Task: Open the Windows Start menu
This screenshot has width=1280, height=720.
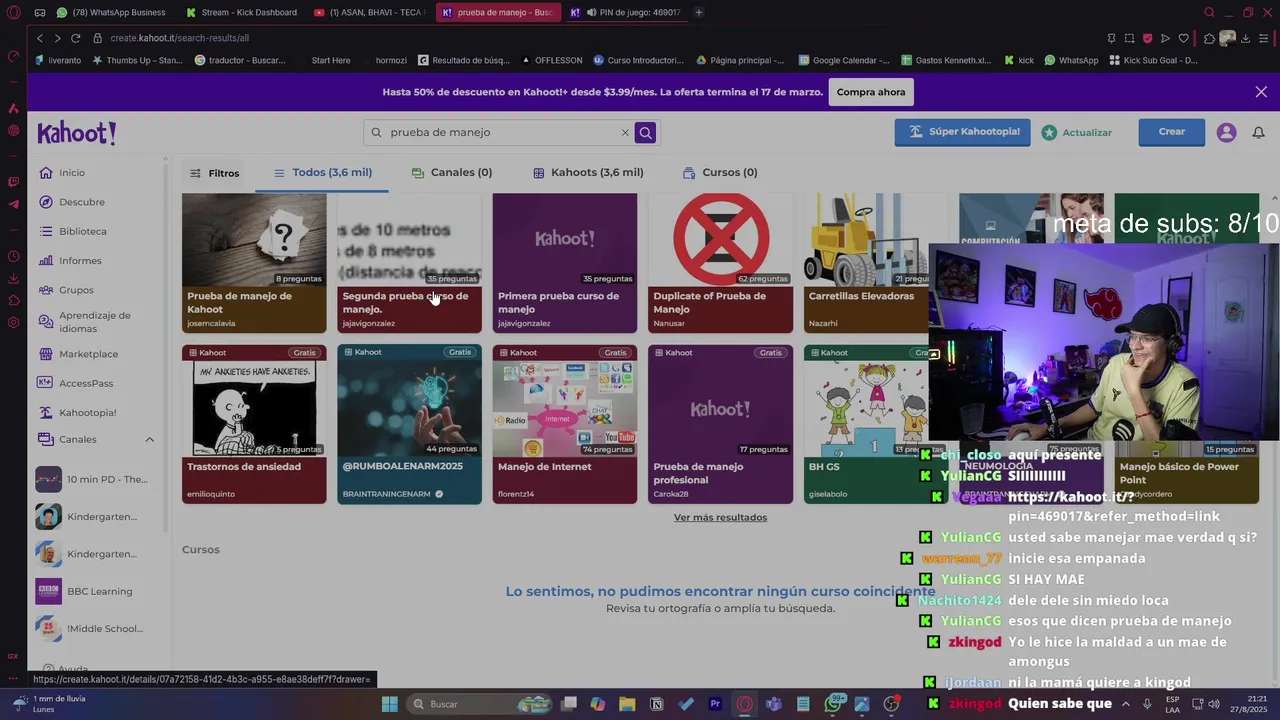Action: tap(390, 704)
